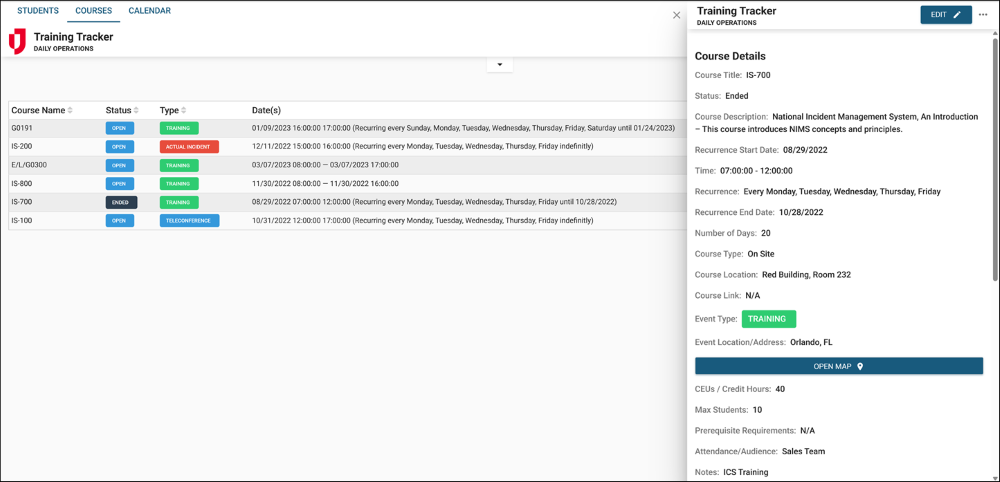Viewport: 1000px width, 482px height.
Task: Select the E/L/G0300 course row
Action: coord(29,165)
